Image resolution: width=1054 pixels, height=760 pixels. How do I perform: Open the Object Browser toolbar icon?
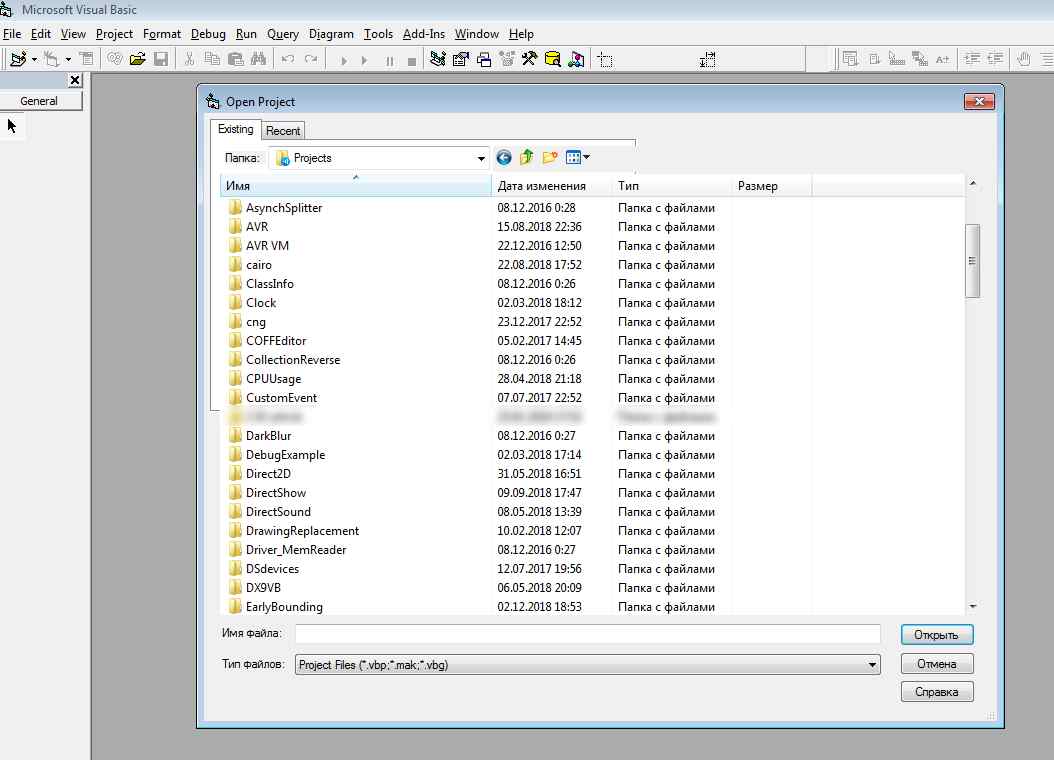click(x=507, y=59)
